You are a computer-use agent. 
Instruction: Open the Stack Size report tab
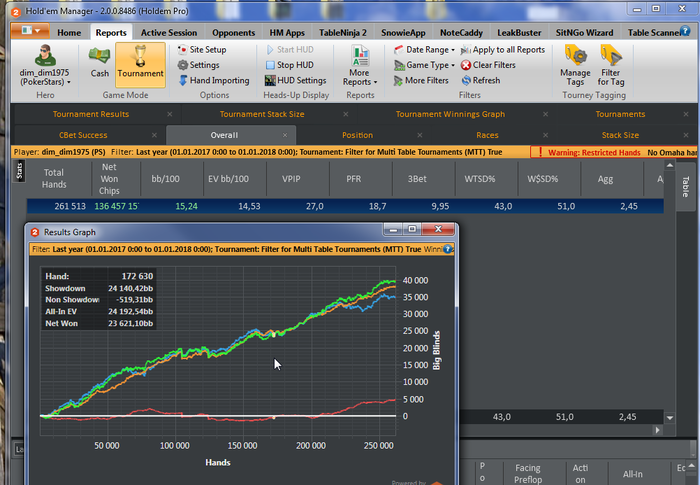coord(620,135)
